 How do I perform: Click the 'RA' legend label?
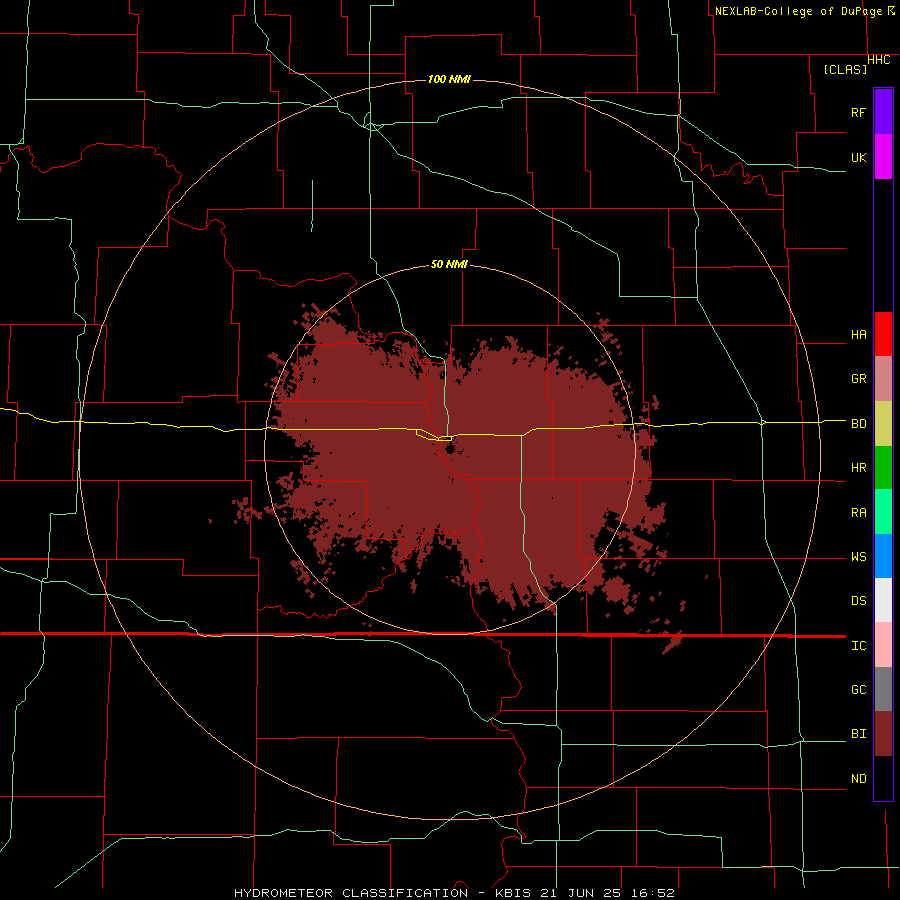point(858,513)
